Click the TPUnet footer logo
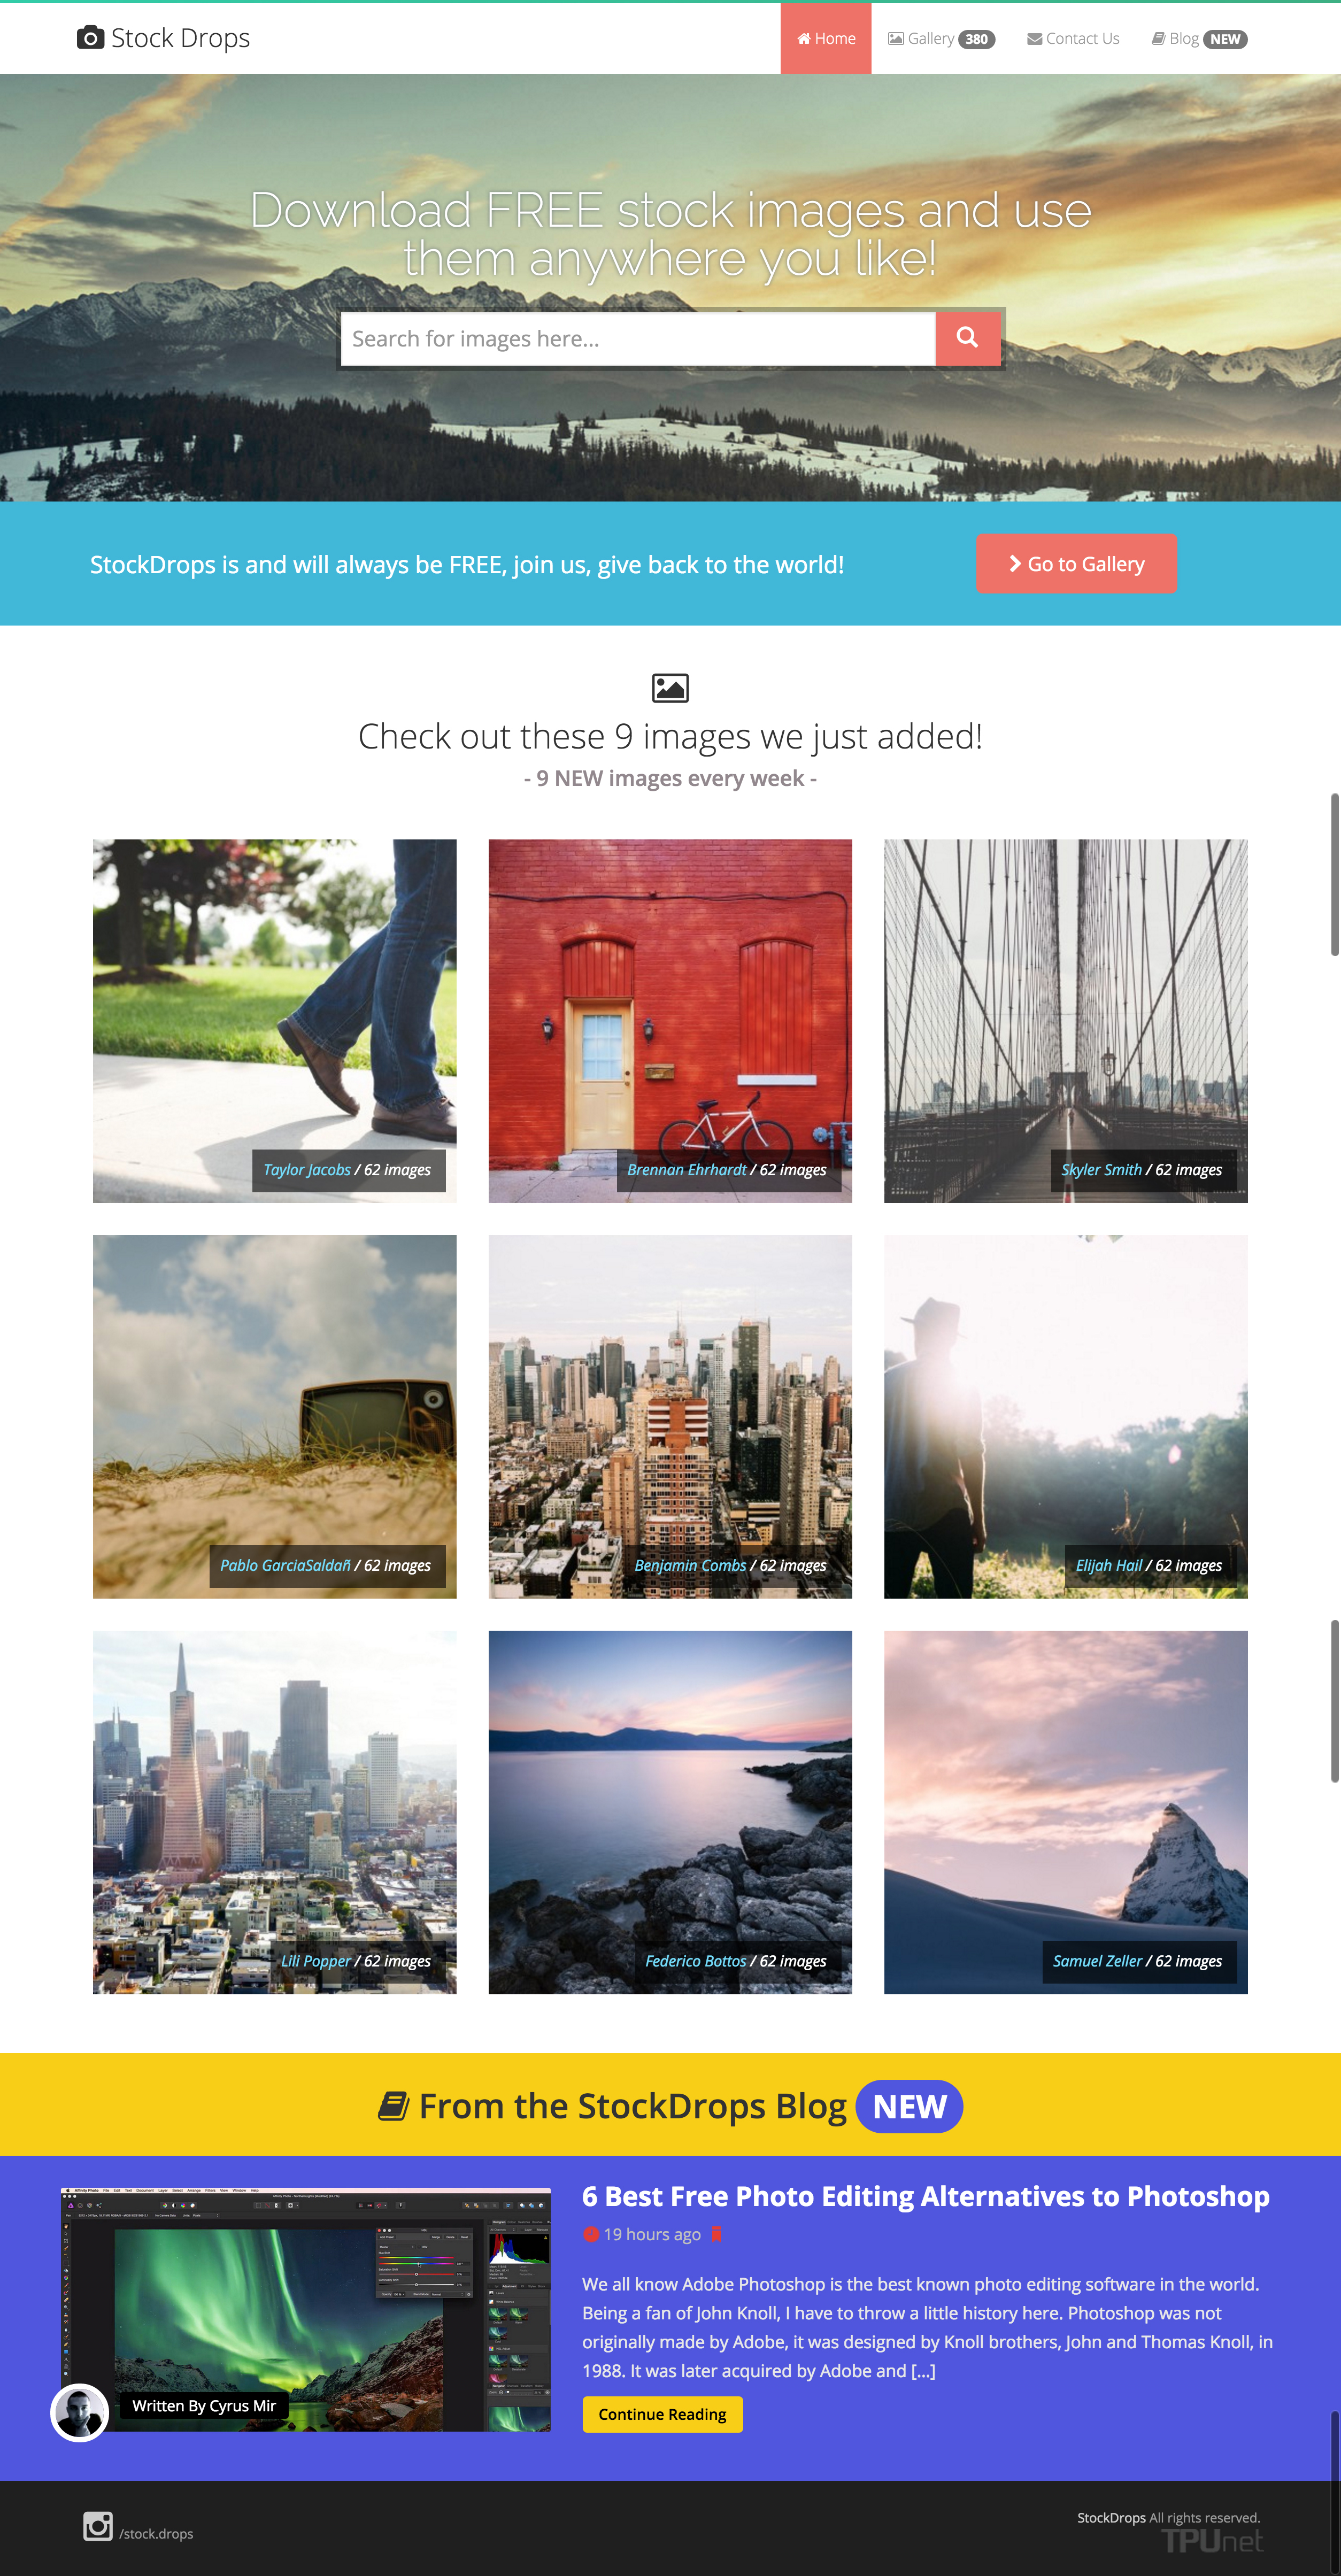The image size is (1341, 2576). tap(1211, 2541)
